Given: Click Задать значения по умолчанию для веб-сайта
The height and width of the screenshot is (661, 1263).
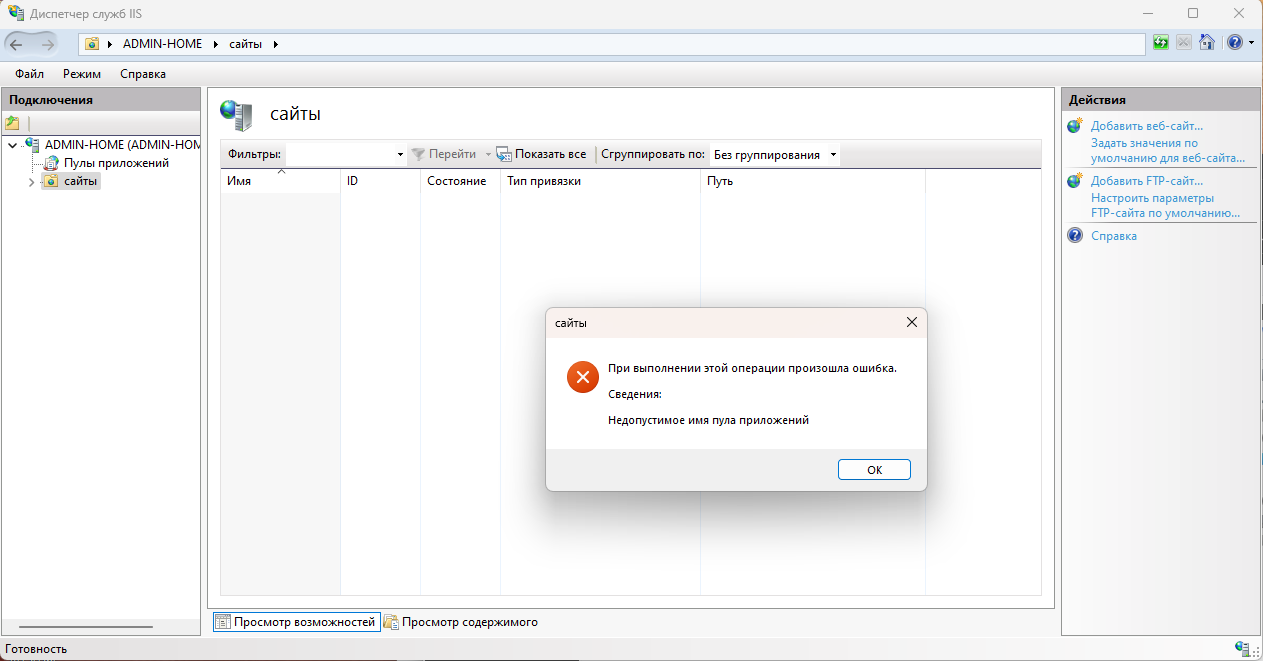Looking at the screenshot, I should (x=1168, y=150).
